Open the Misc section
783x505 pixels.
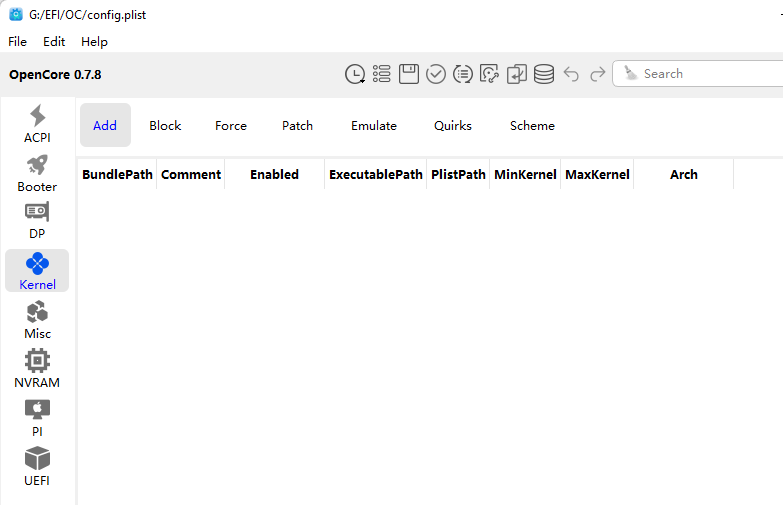[x=37, y=320]
